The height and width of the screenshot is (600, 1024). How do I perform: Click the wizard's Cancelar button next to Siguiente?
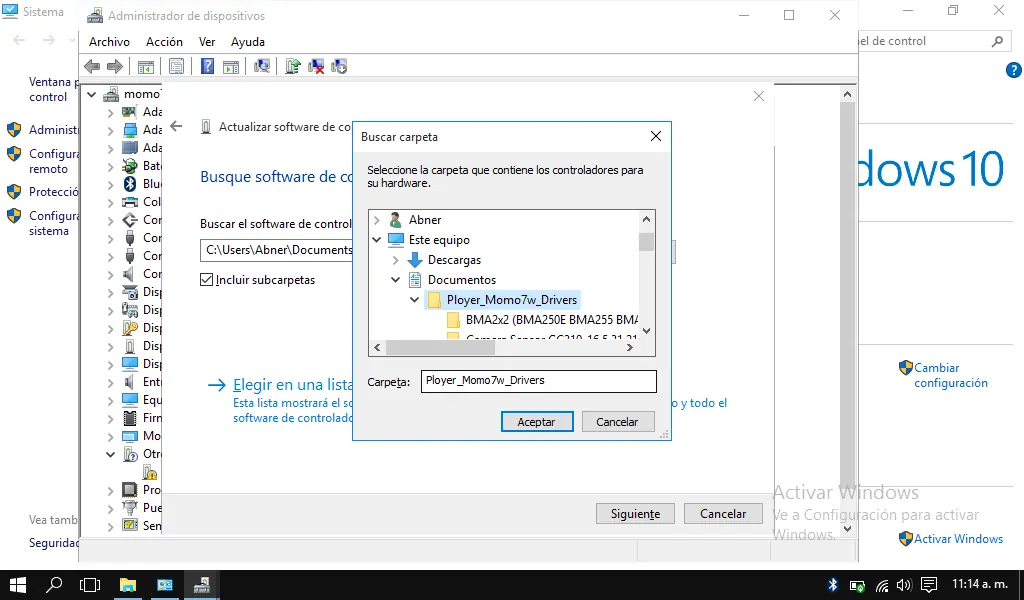click(x=723, y=514)
